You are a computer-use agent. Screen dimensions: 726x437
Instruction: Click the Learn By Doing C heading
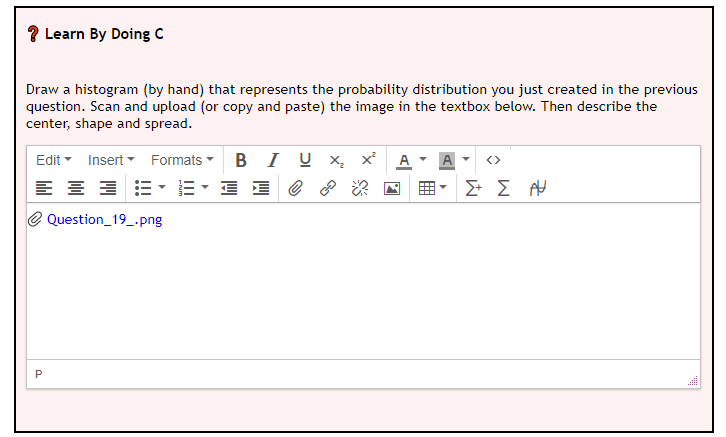click(x=104, y=34)
